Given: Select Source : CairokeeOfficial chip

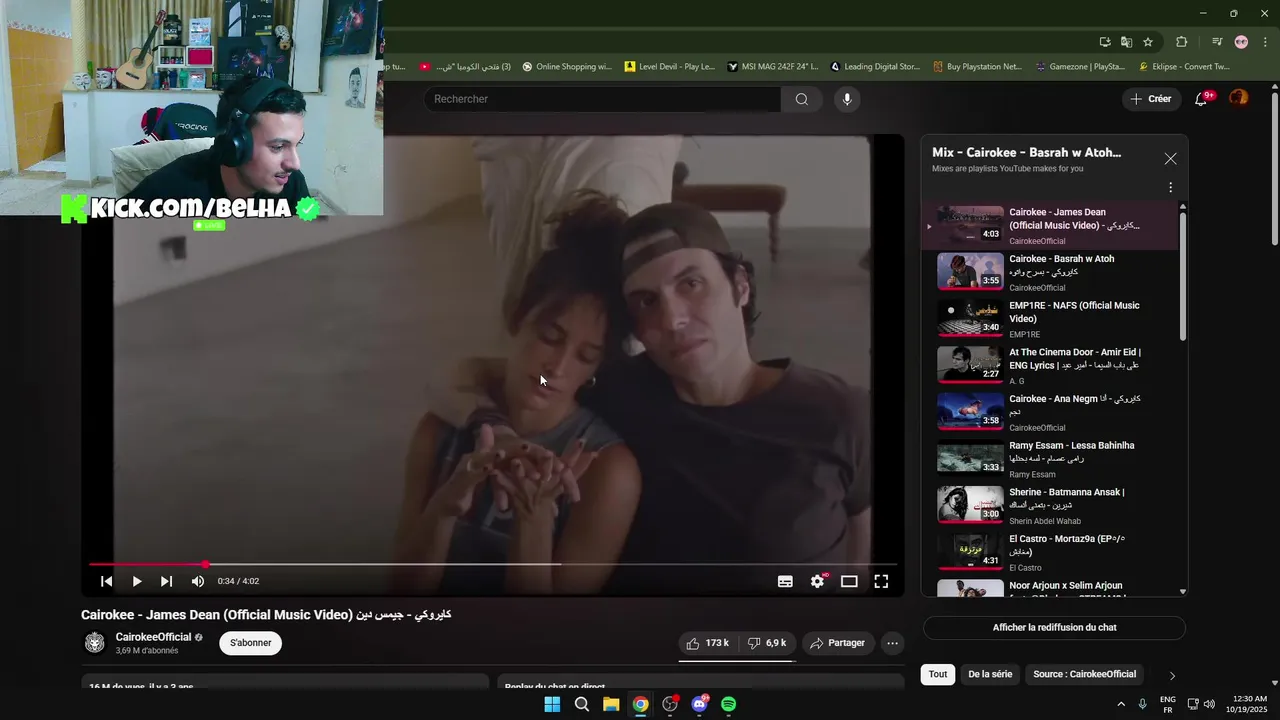Looking at the screenshot, I should click(x=1085, y=674).
